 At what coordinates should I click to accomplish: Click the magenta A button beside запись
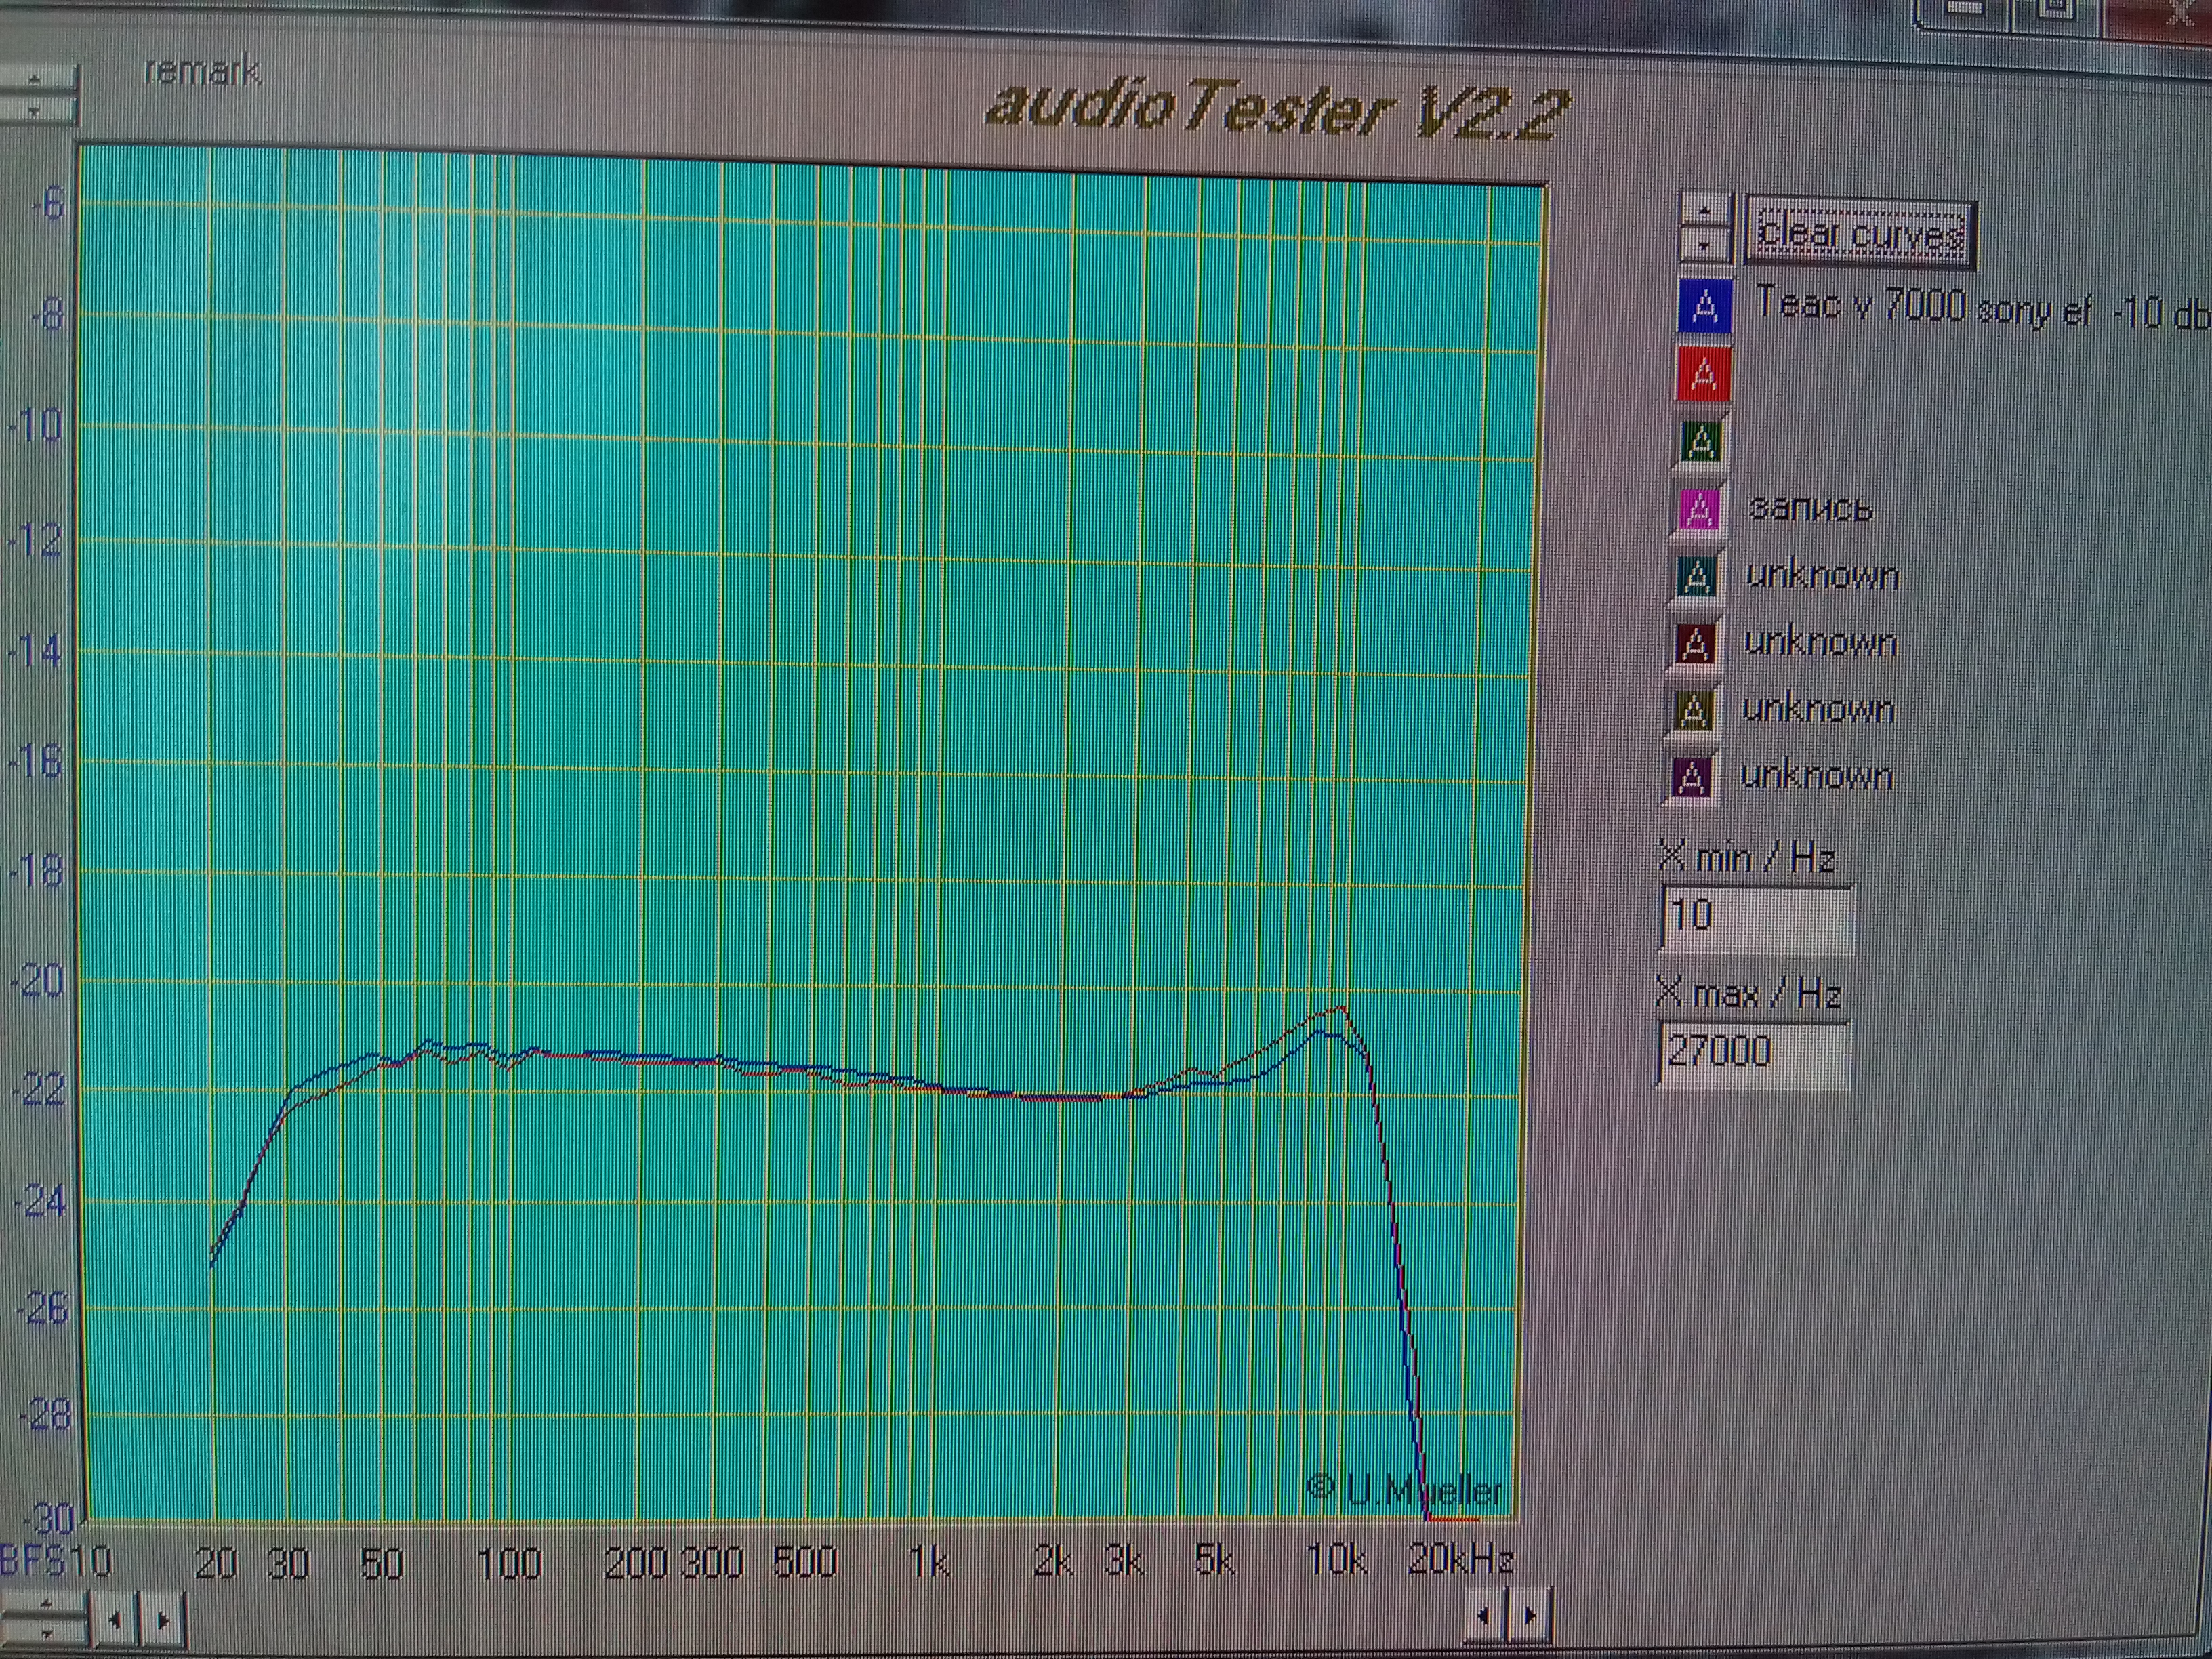[x=1699, y=509]
